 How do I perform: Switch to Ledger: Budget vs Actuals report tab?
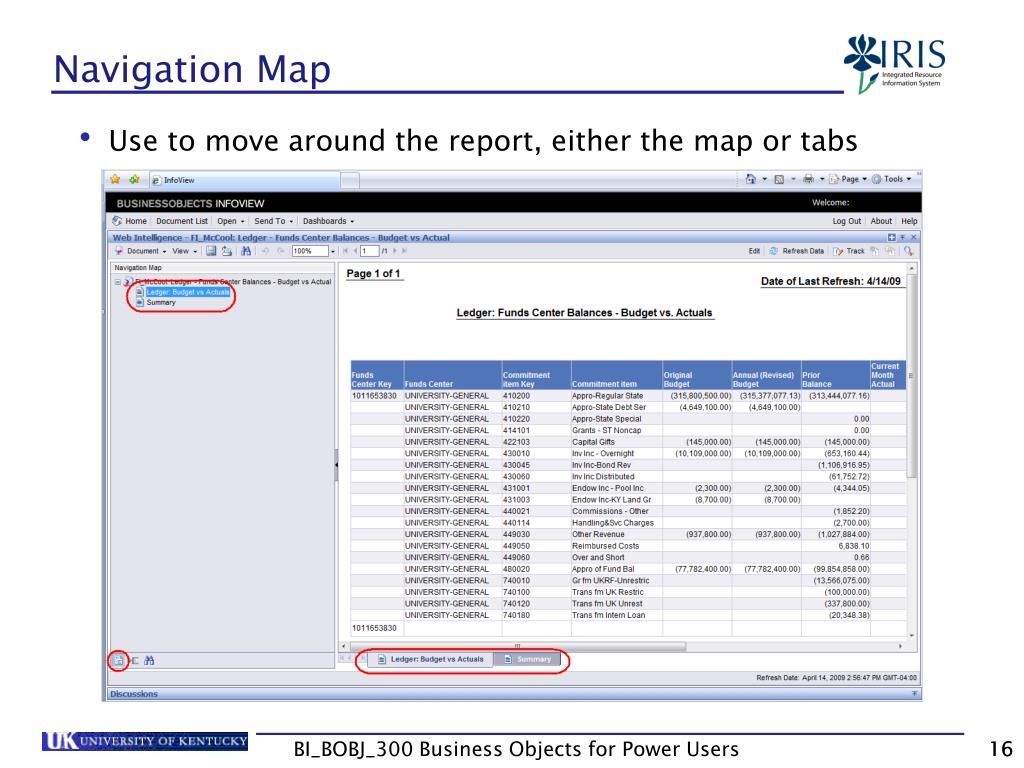[431, 660]
